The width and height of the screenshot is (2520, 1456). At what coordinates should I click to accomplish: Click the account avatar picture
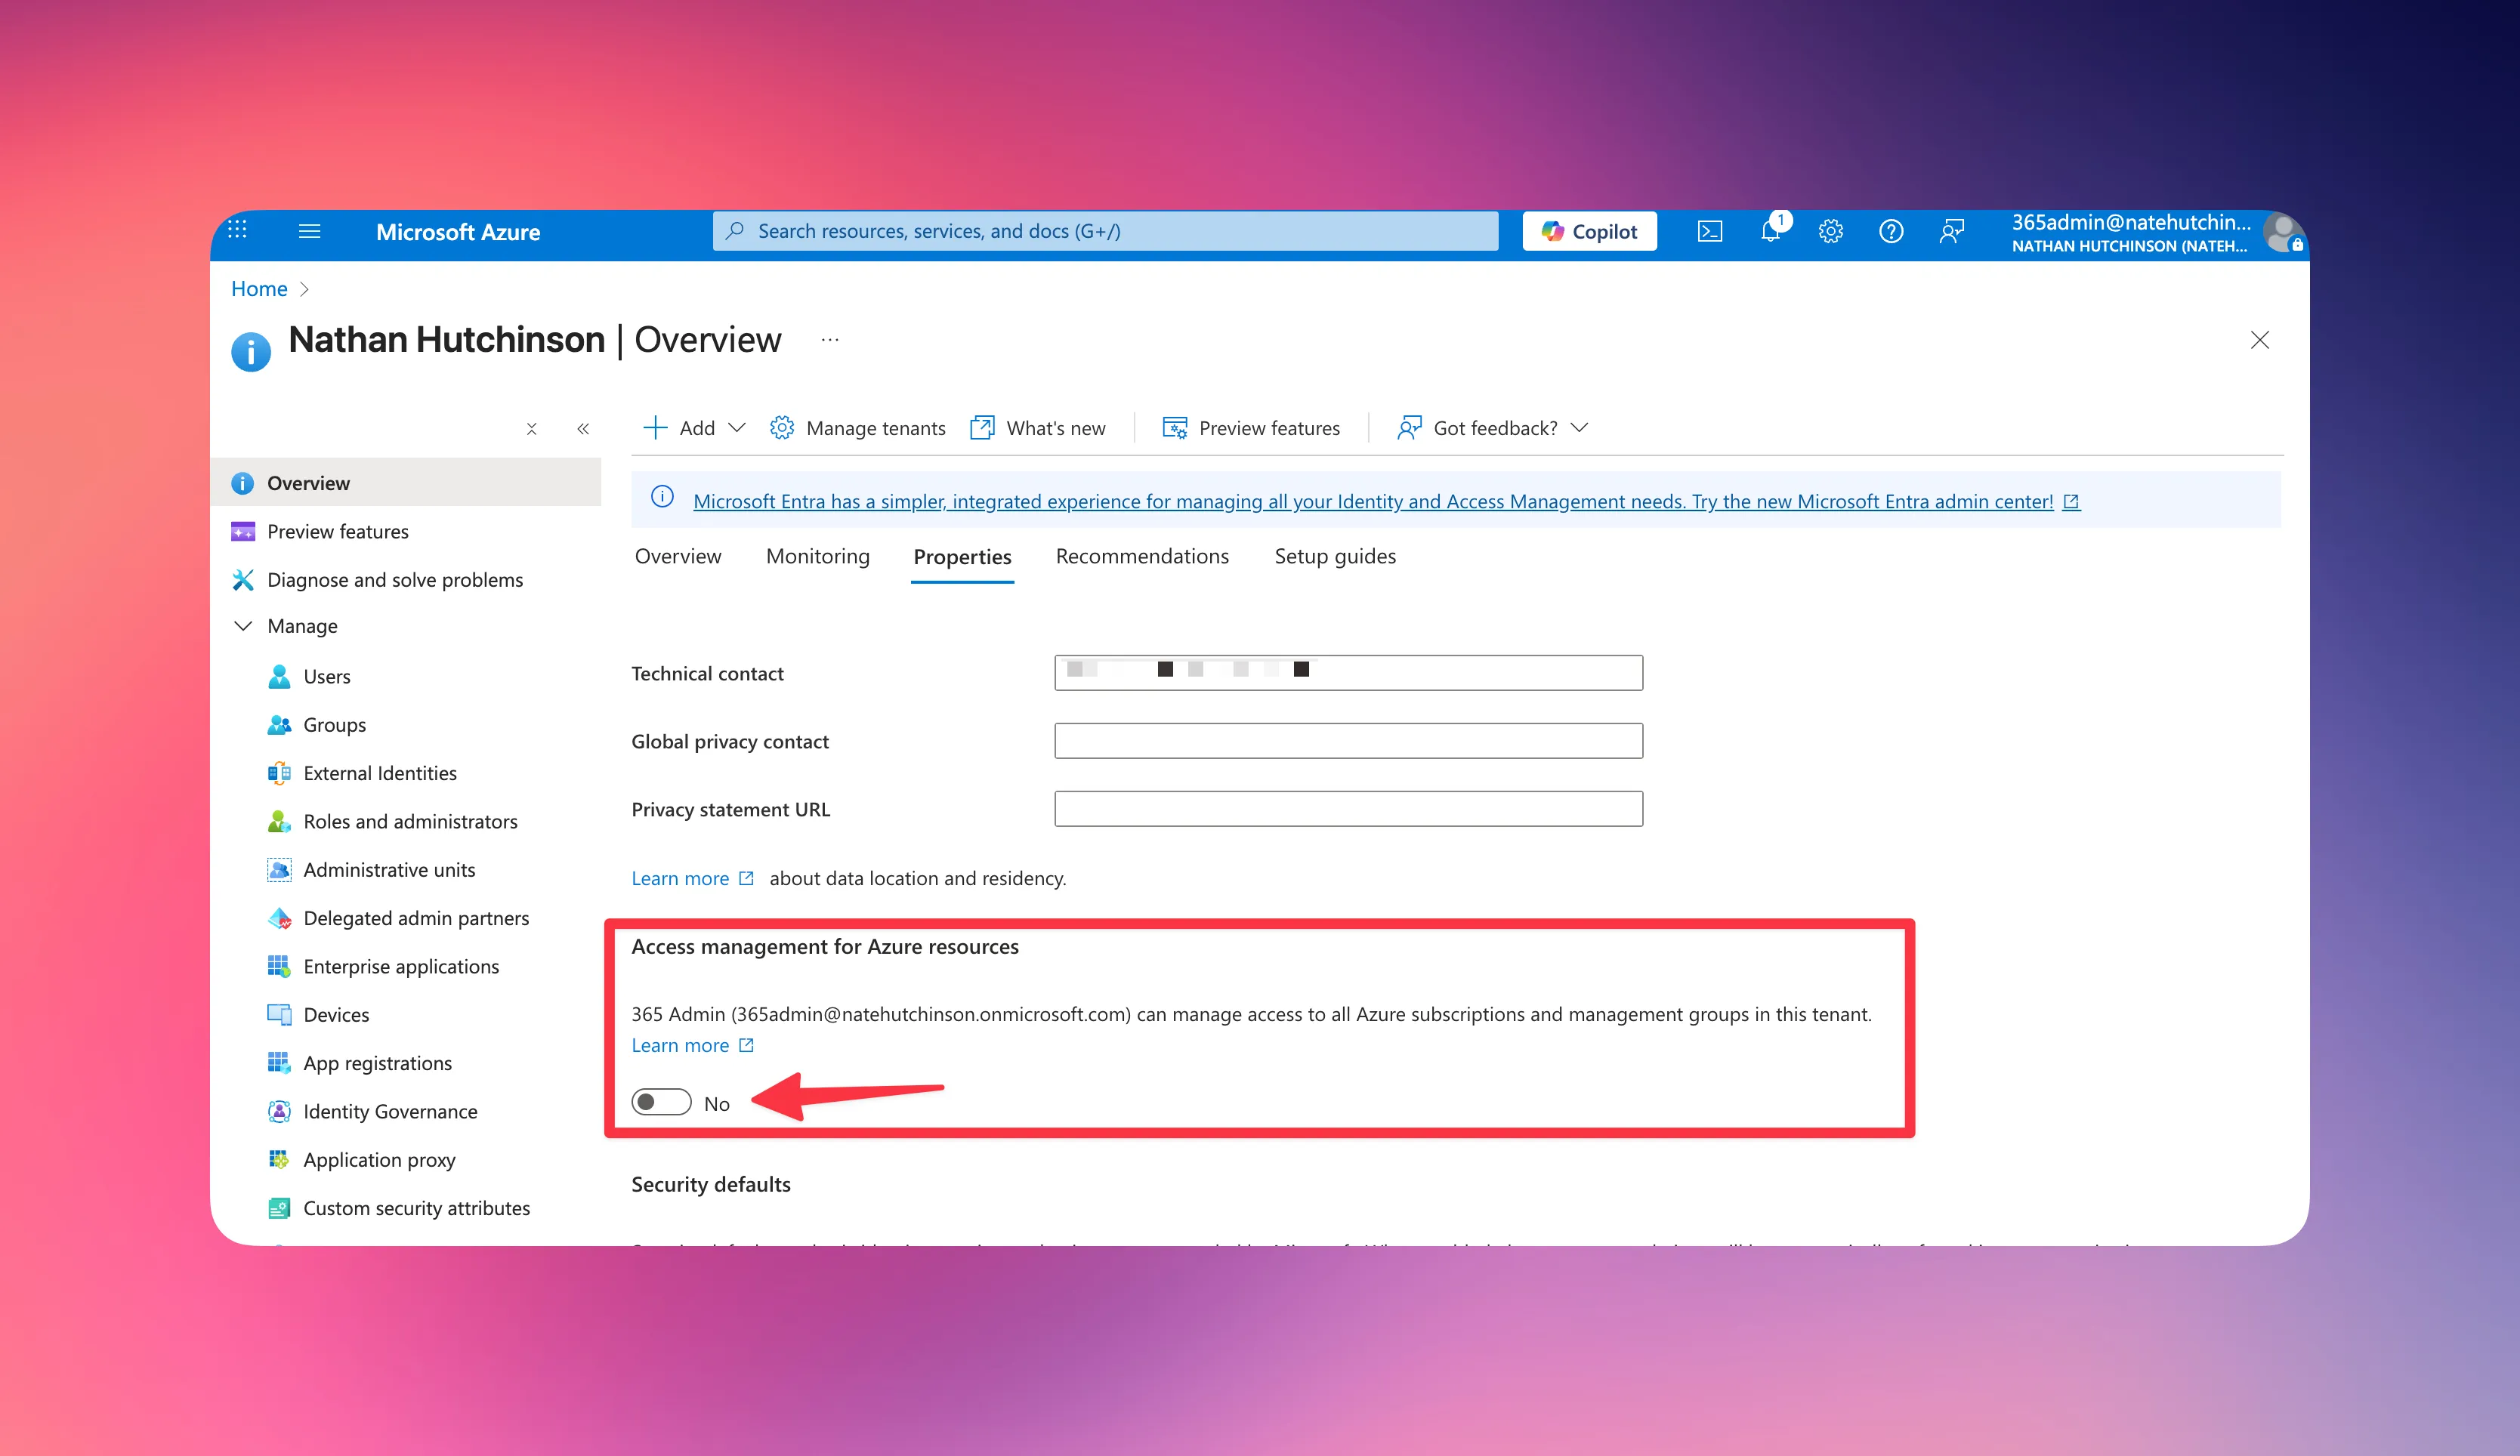(x=2283, y=233)
